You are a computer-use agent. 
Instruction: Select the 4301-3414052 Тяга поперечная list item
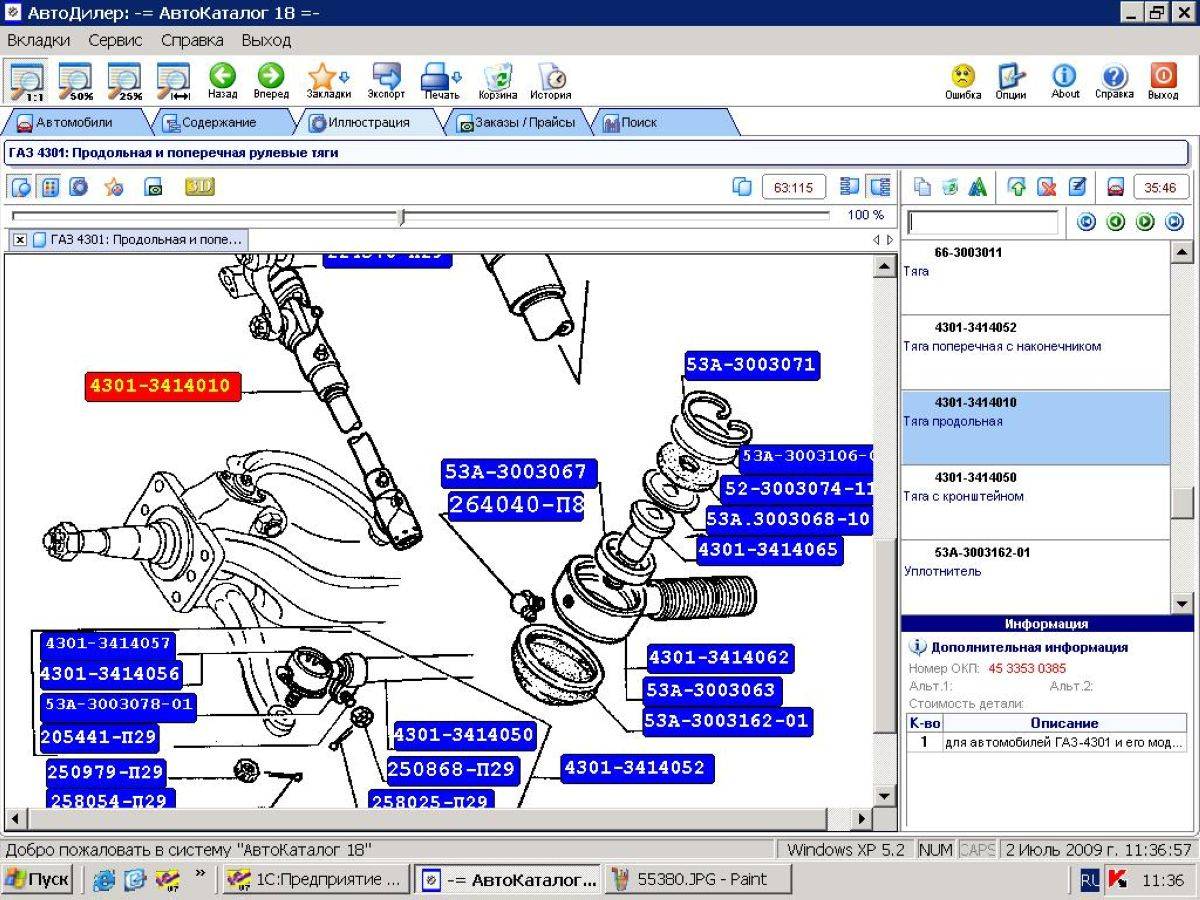tap(1036, 352)
